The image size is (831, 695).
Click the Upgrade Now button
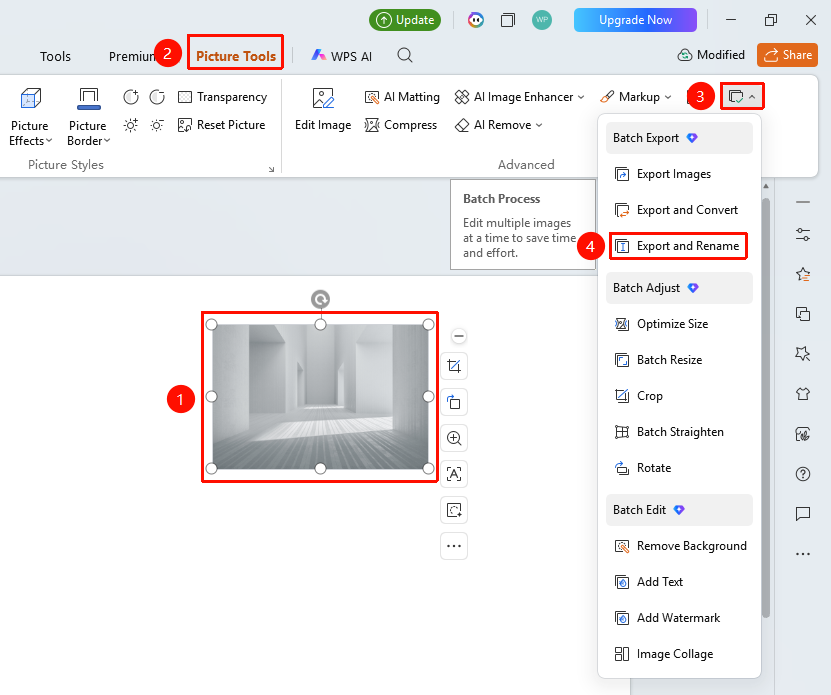point(635,20)
